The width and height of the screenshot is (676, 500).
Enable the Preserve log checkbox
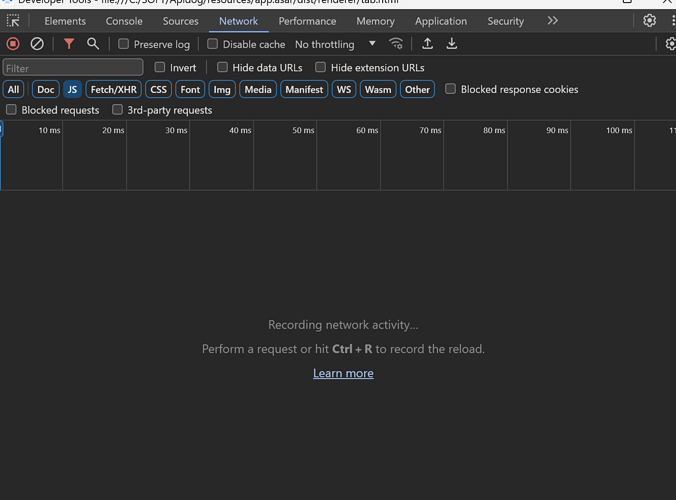124,44
